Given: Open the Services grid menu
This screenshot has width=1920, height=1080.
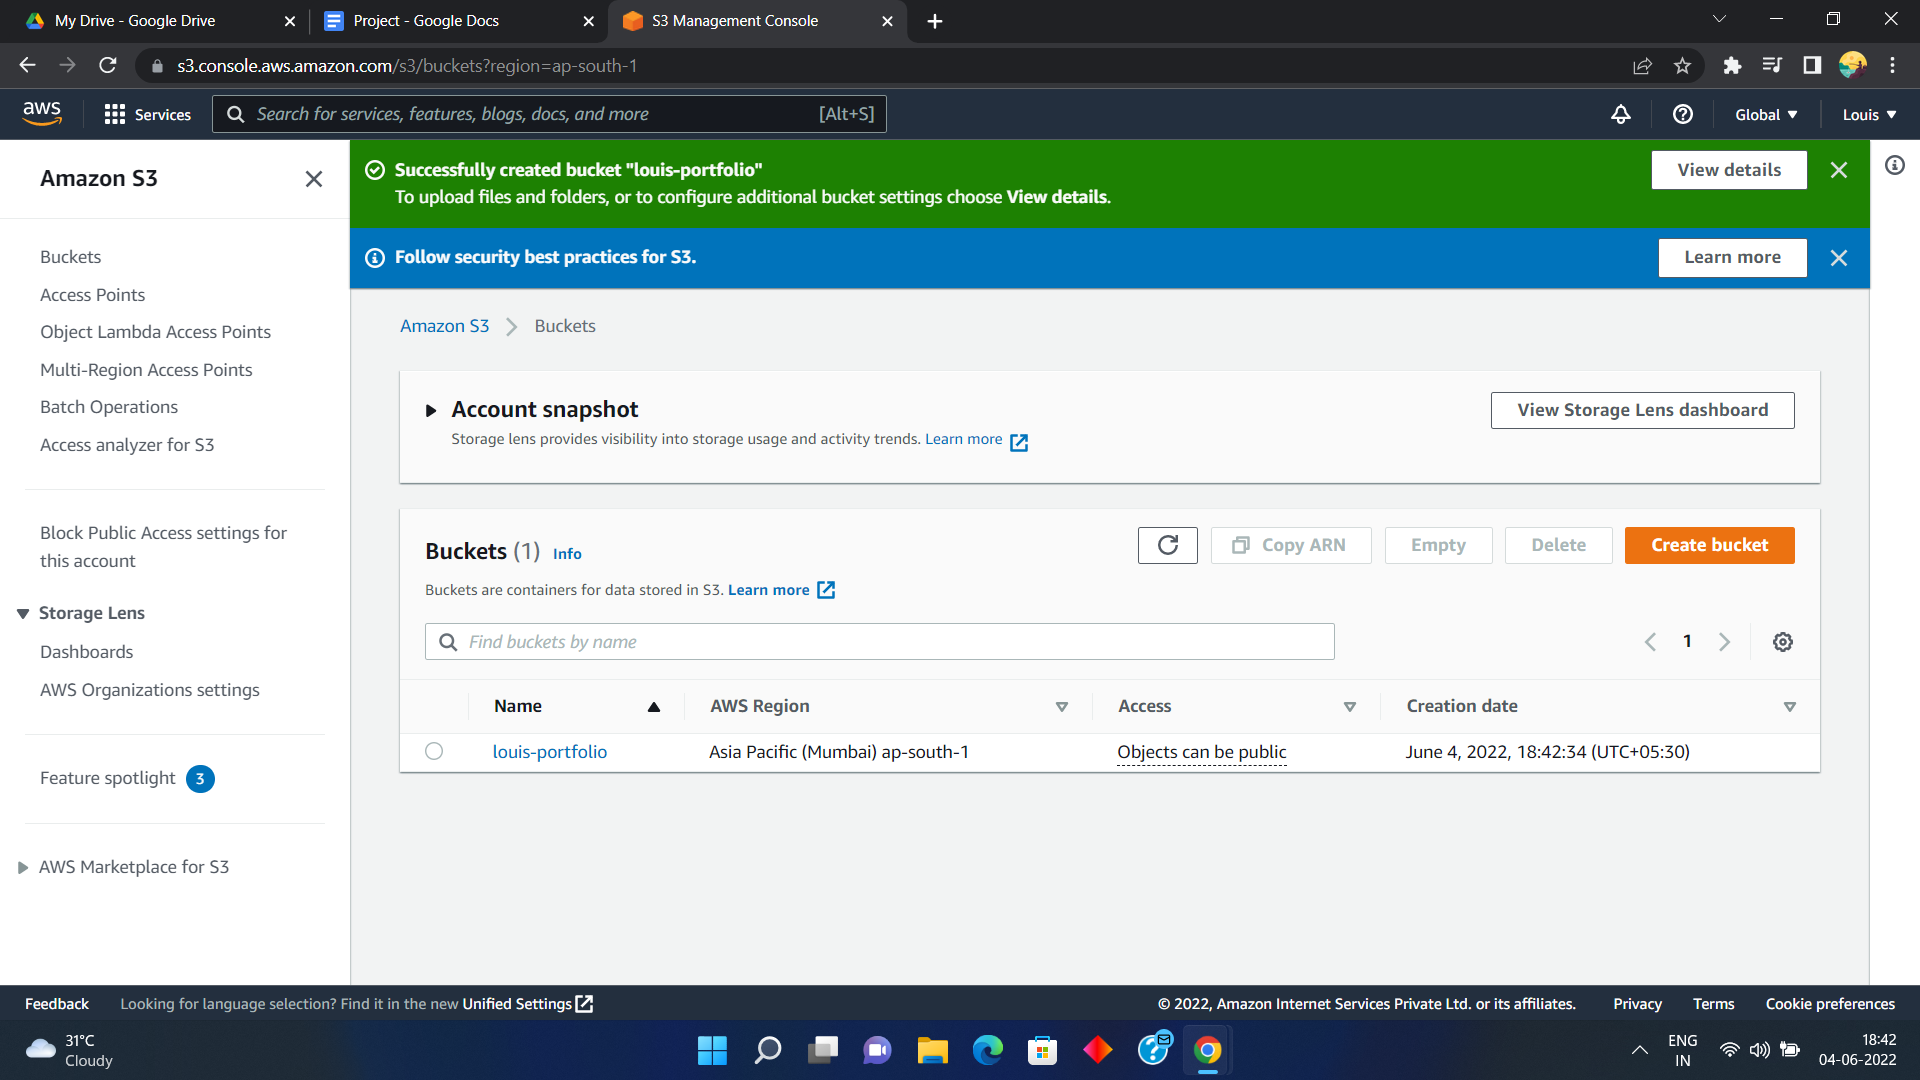Looking at the screenshot, I should click(x=147, y=114).
